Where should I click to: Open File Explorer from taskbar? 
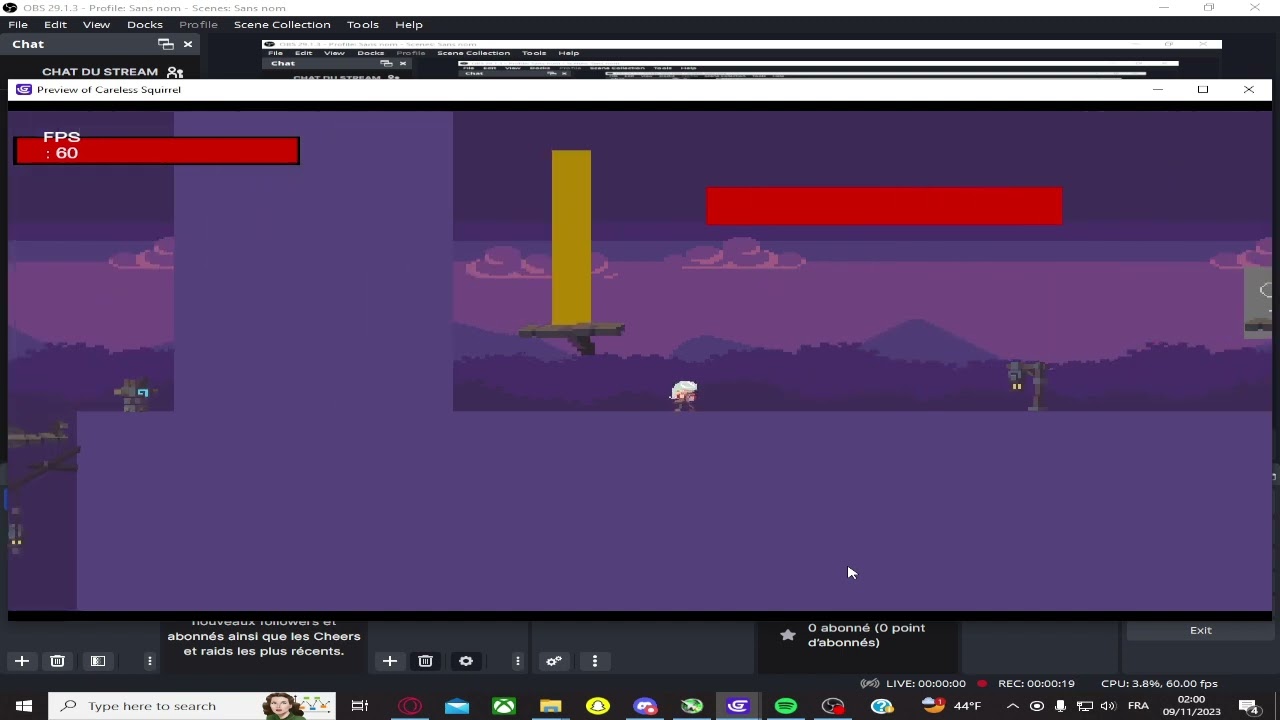[x=551, y=706]
